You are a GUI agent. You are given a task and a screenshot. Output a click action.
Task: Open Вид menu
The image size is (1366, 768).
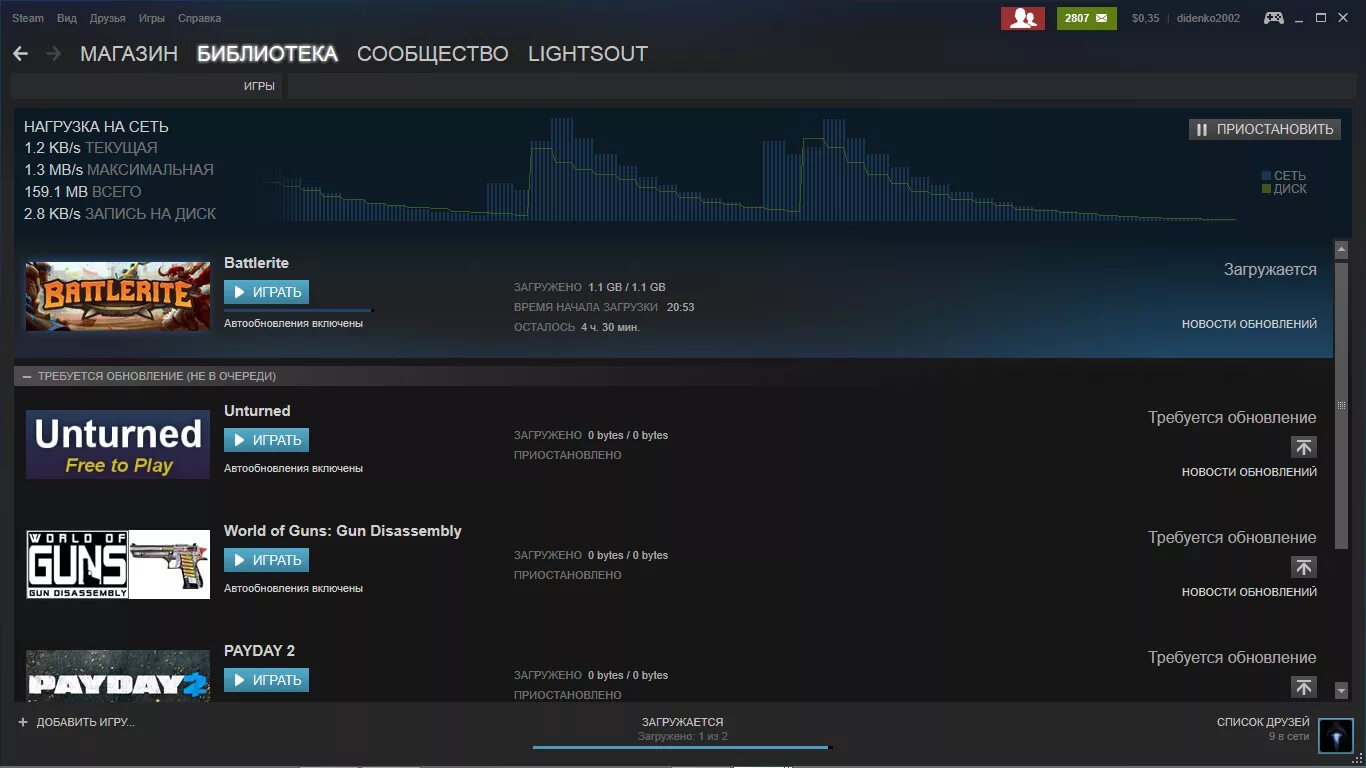coord(67,18)
